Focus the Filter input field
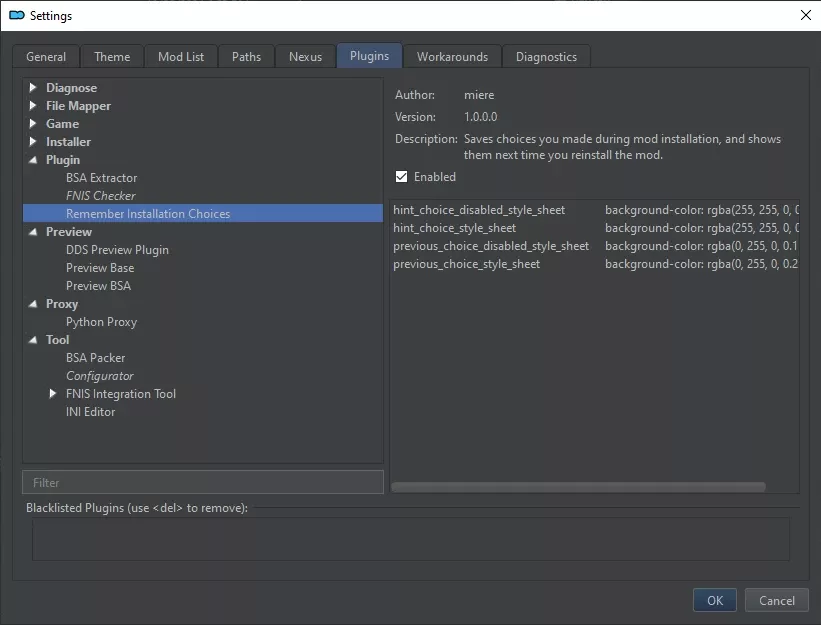 (203, 482)
